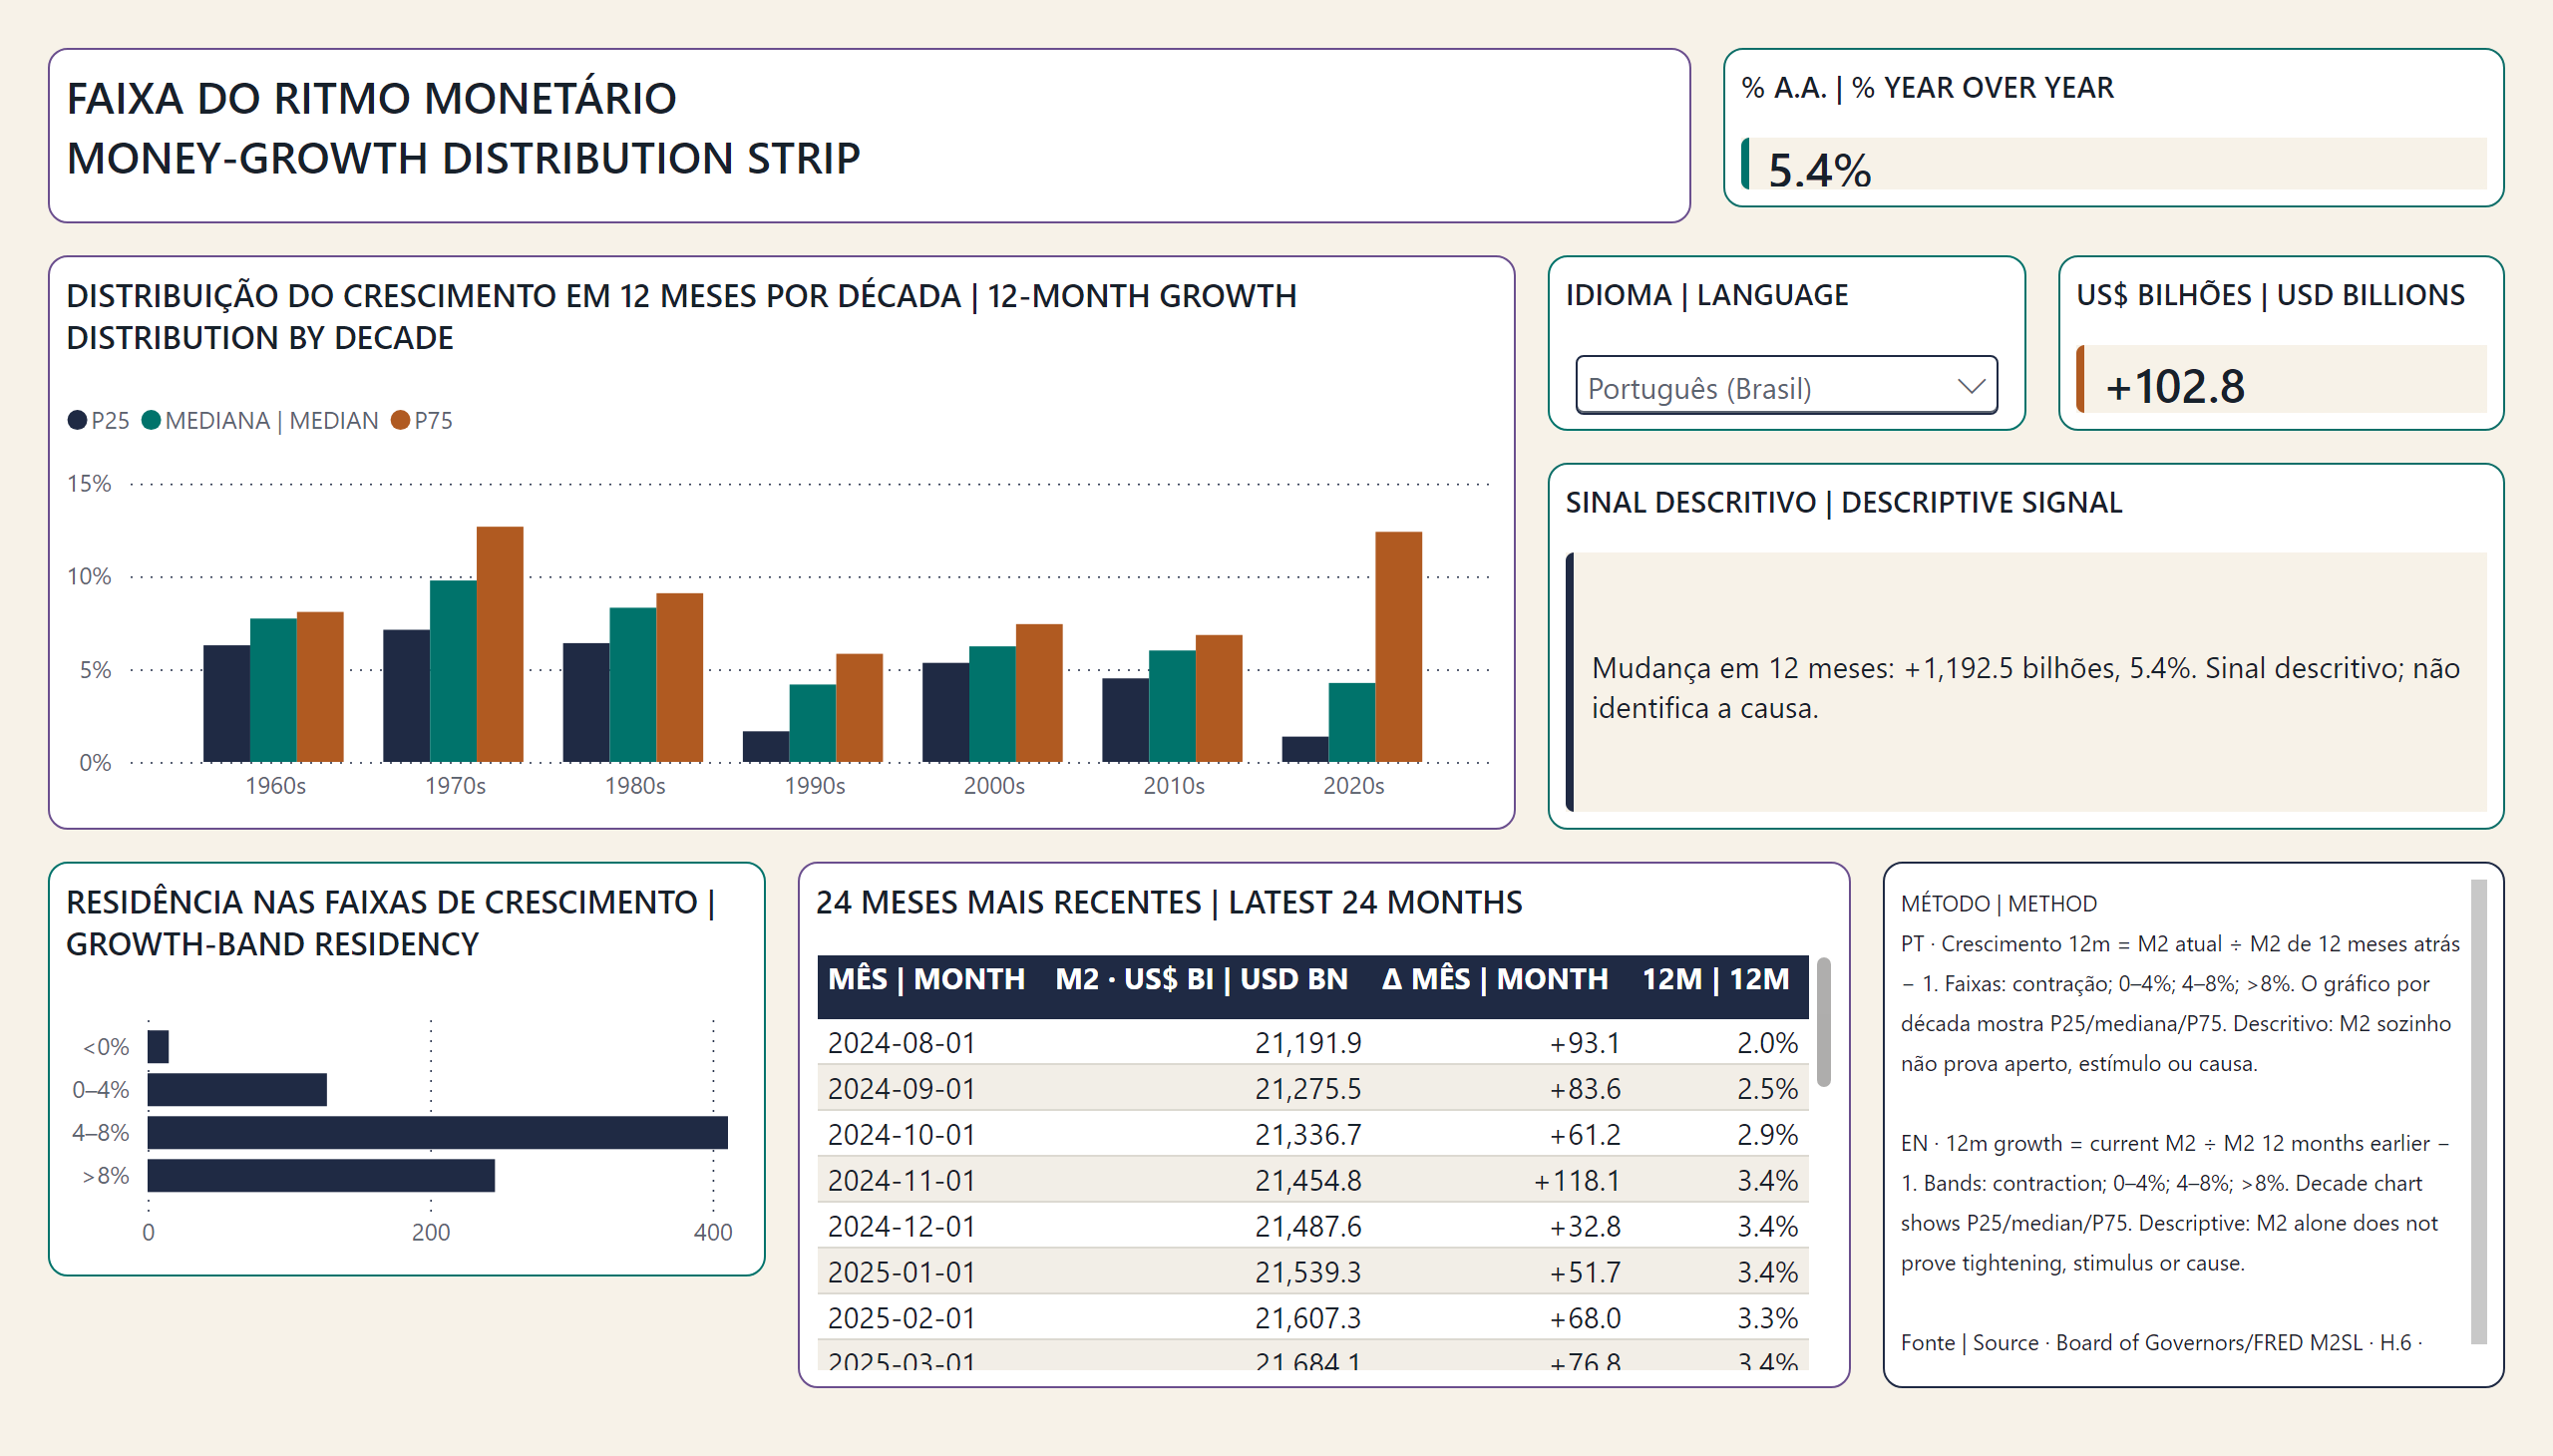The image size is (2553, 1456).
Task: Click the 400 x-axis label in residency chart
Action: (713, 1232)
